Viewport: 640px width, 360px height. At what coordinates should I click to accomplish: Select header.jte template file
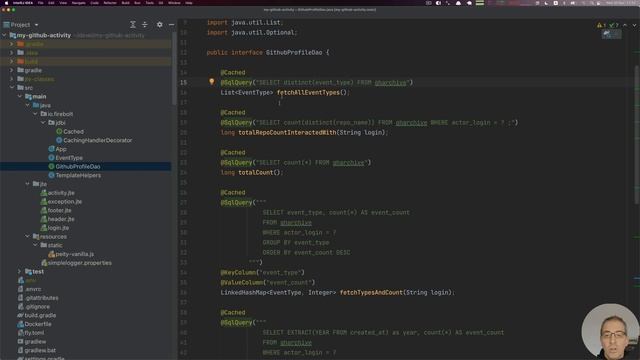pos(61,219)
